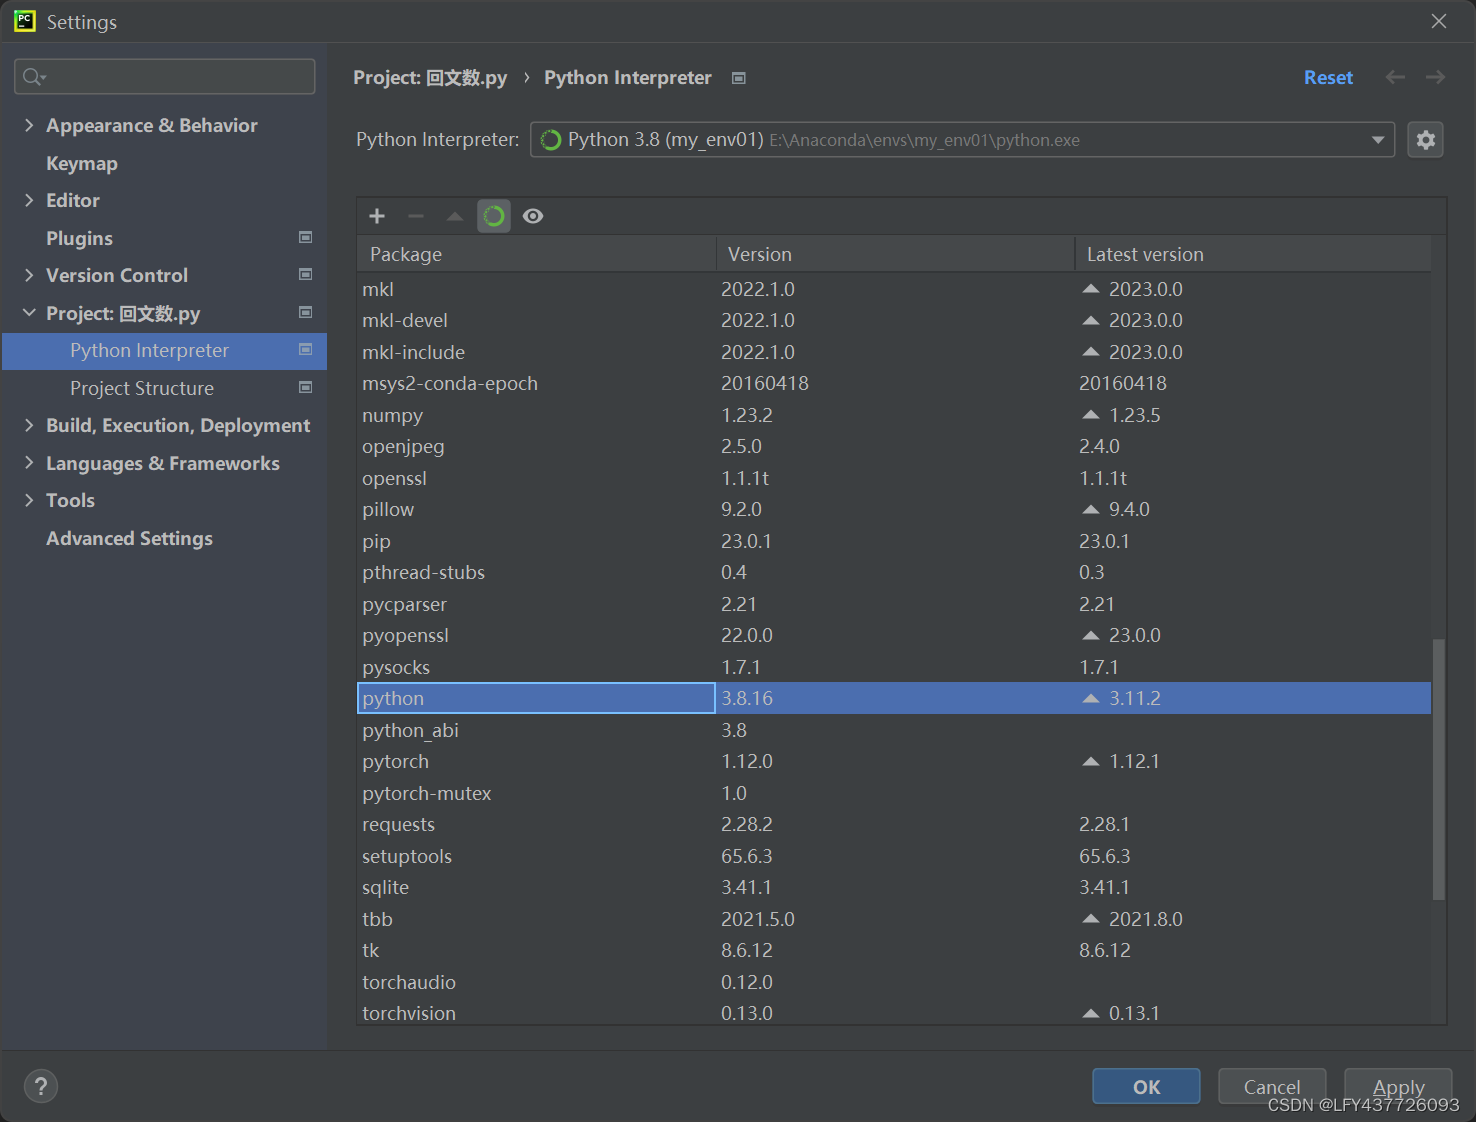Click python upgrade arrow for 3.11.2

[x=1091, y=698]
